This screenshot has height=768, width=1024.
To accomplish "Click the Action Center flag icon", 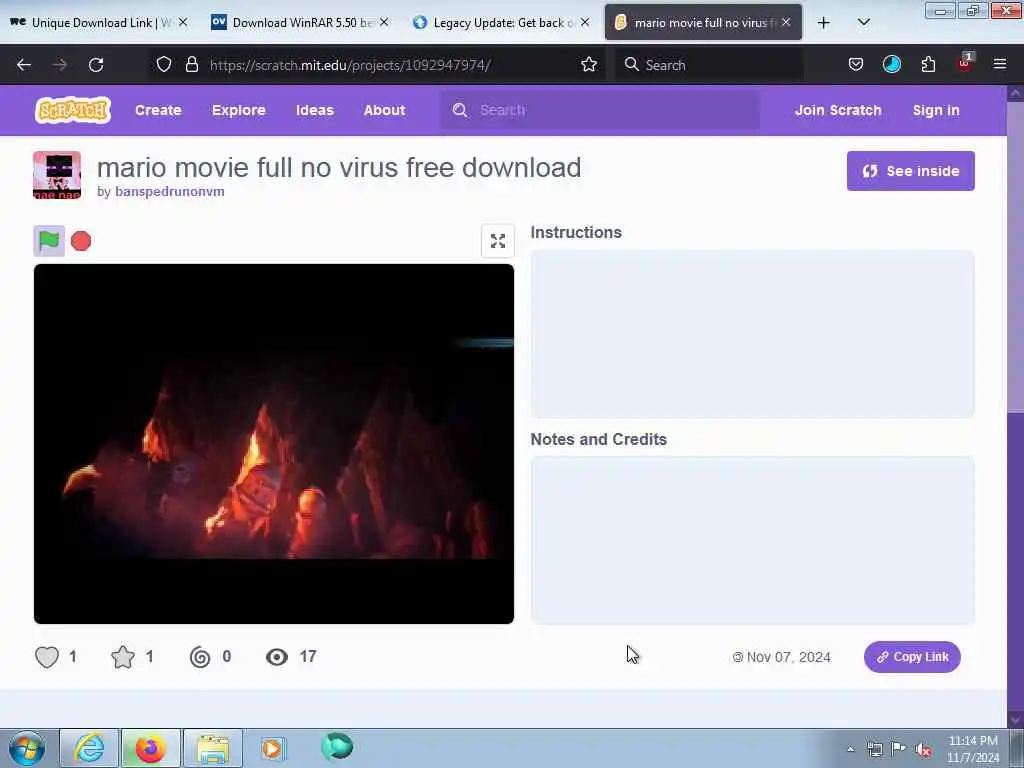I will pos(899,749).
